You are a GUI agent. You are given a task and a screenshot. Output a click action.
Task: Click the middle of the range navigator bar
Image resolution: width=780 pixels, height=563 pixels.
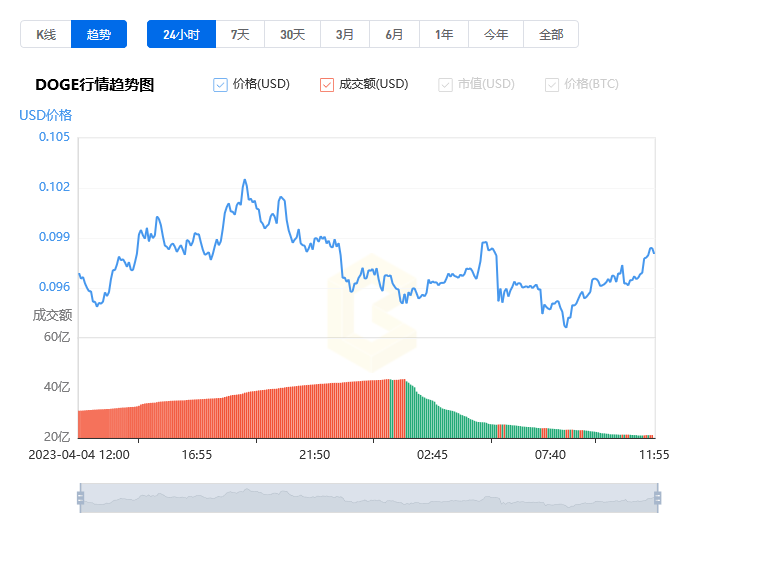[368, 498]
